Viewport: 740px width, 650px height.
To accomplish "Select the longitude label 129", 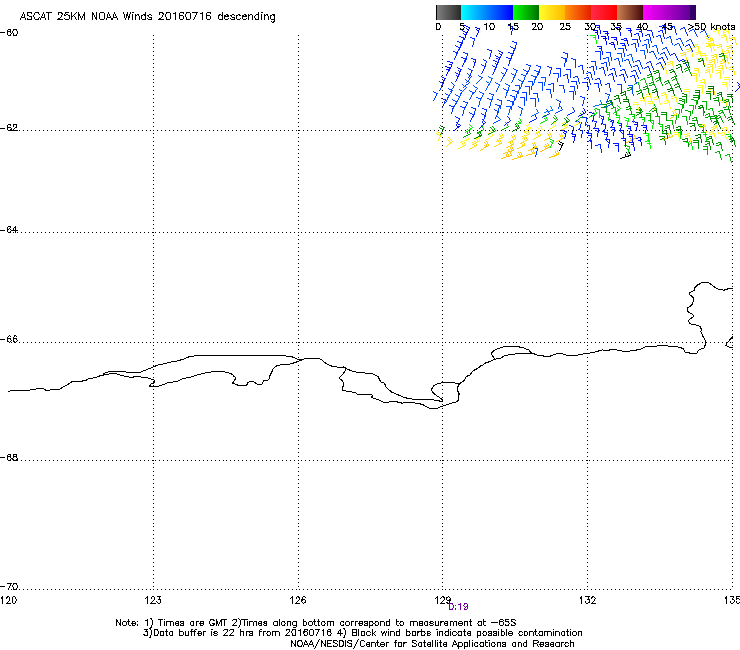I will coord(443,600).
